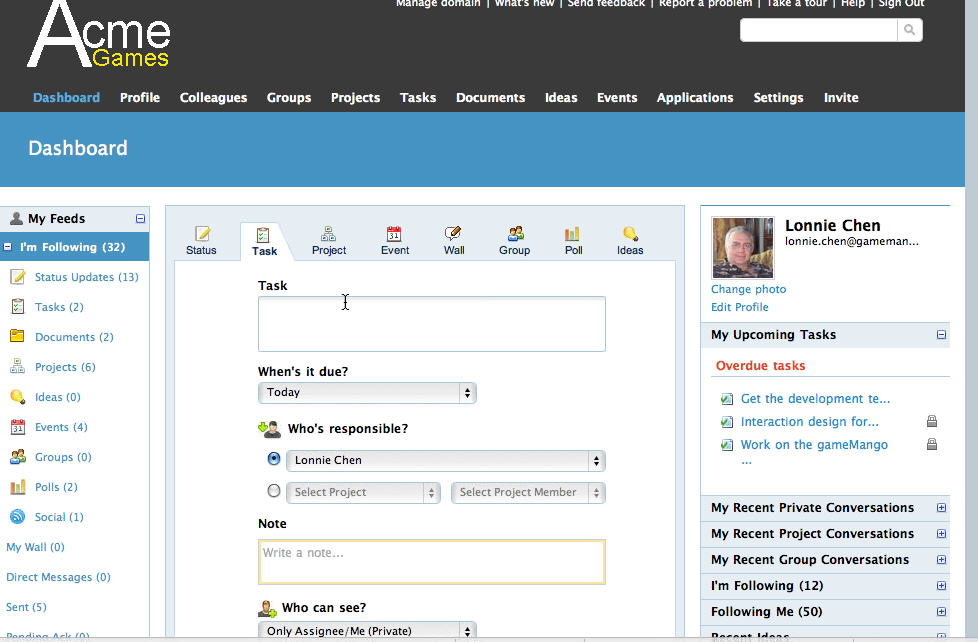Go to the Documents menu item
Screen dimensions: 978x642
[x=490, y=97]
